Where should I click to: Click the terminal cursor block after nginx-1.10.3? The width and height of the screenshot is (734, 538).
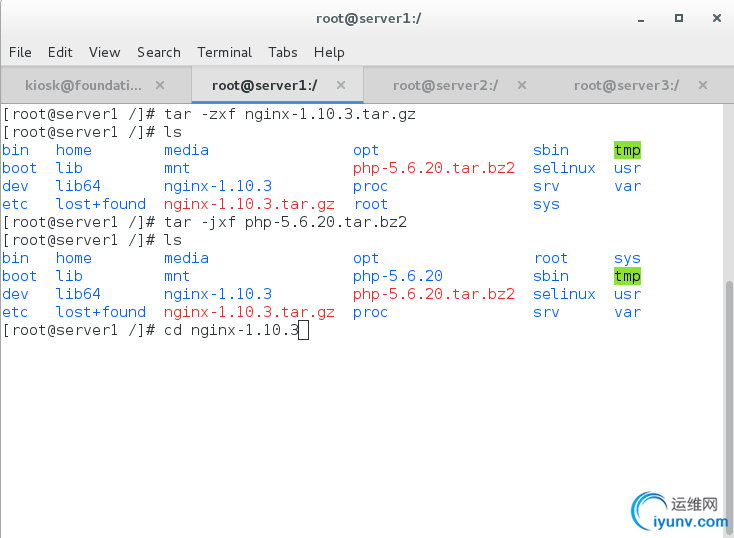click(304, 330)
